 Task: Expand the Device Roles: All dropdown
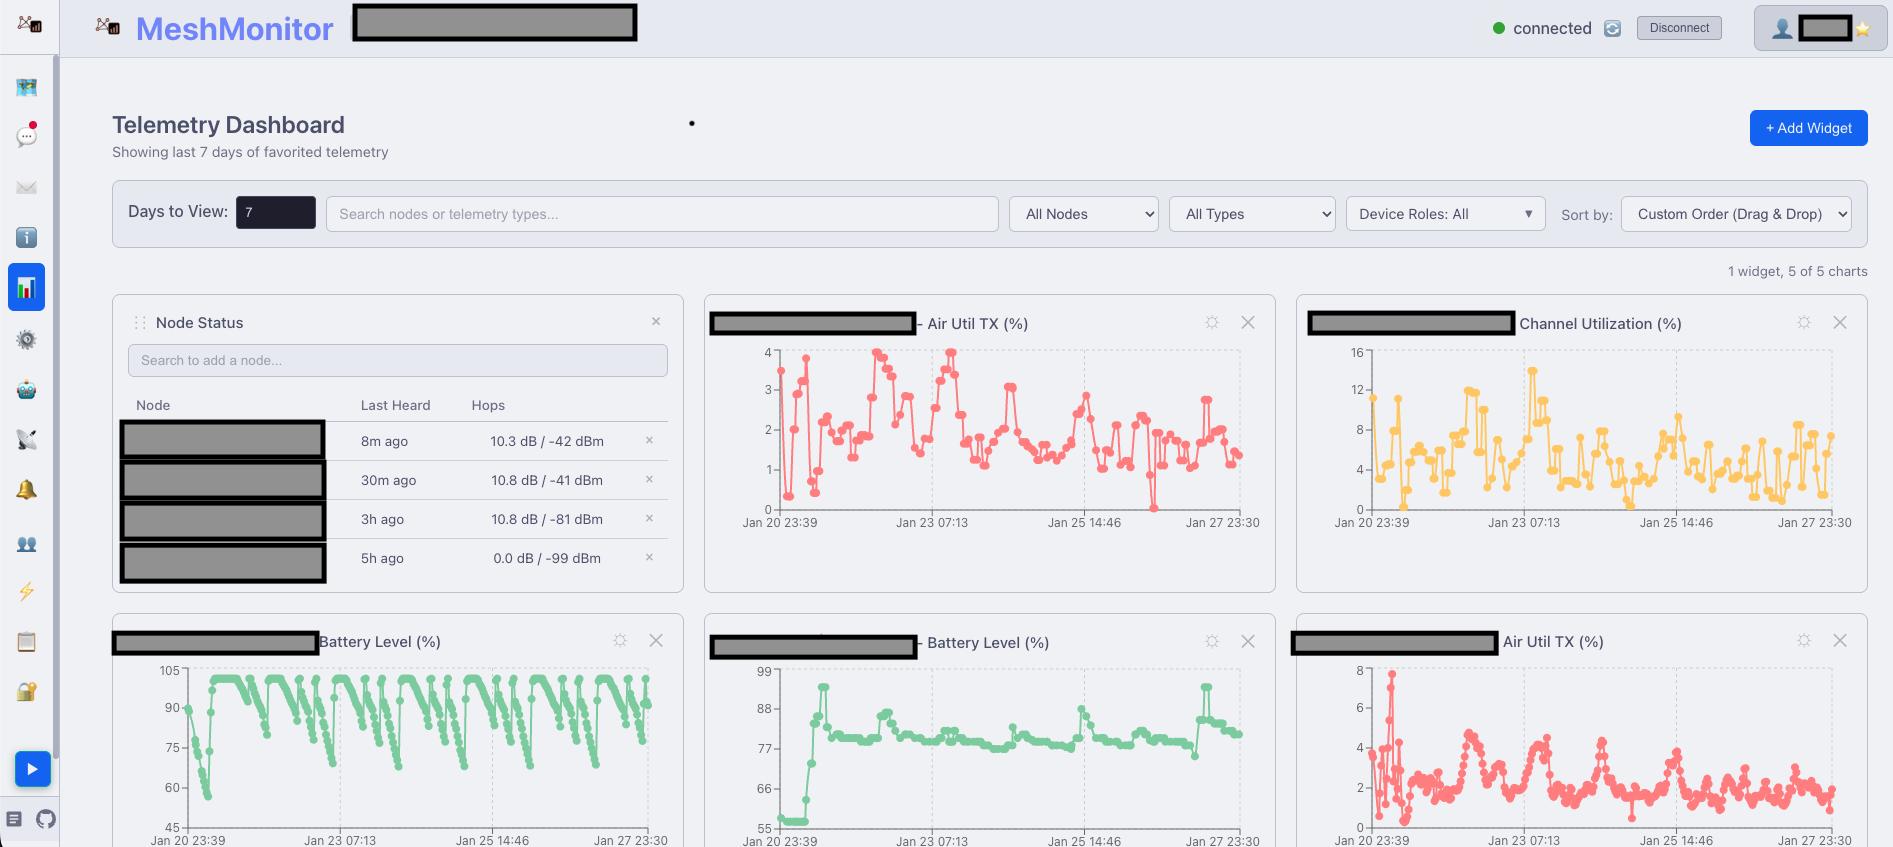[x=1445, y=214]
